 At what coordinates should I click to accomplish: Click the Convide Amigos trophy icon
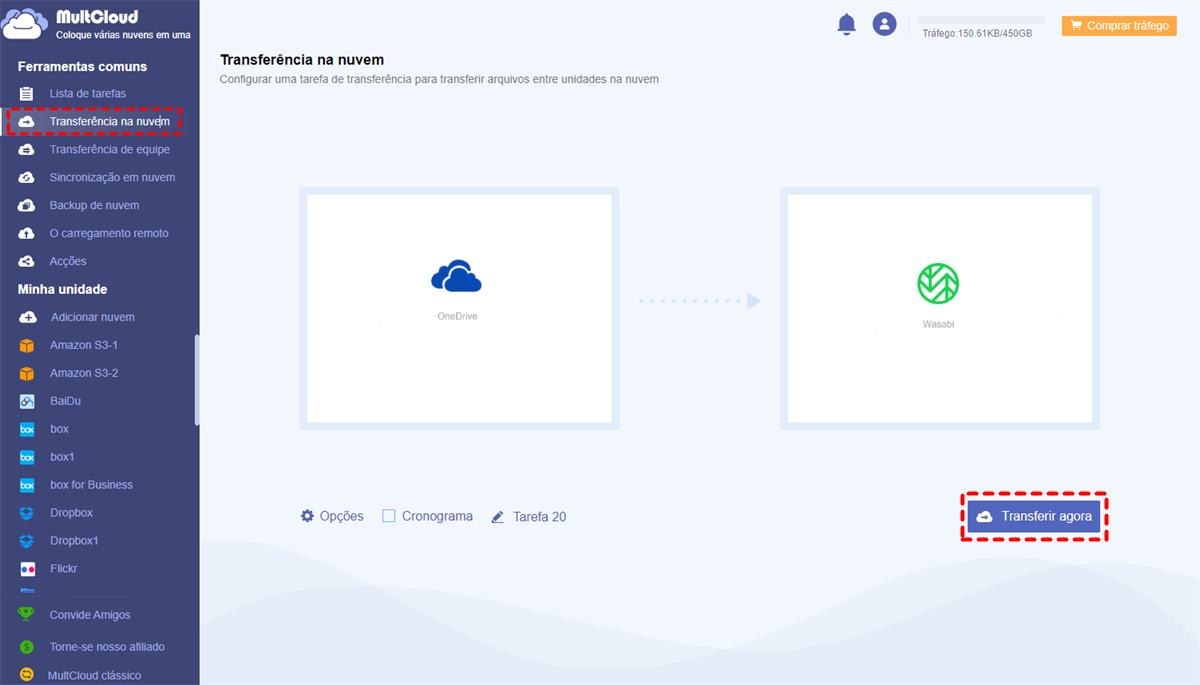(27, 615)
